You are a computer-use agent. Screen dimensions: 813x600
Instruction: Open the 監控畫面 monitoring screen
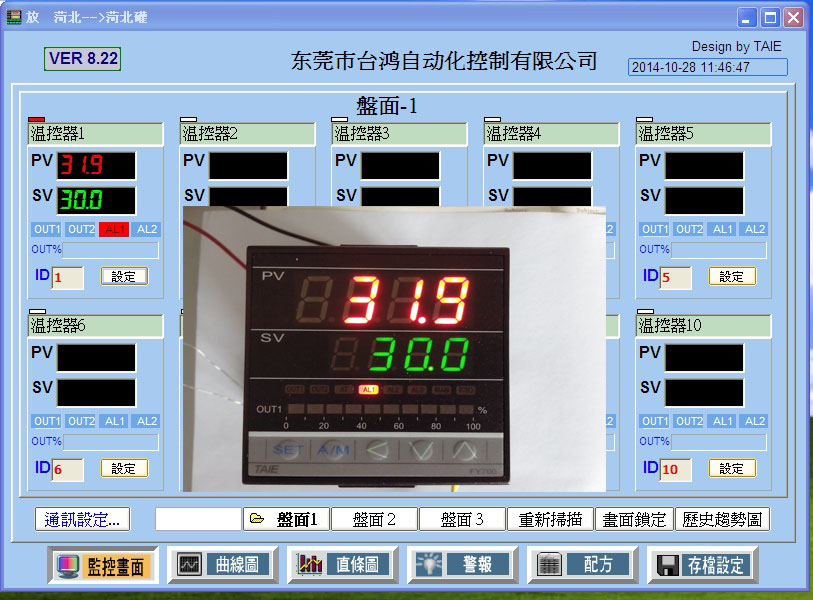click(104, 565)
